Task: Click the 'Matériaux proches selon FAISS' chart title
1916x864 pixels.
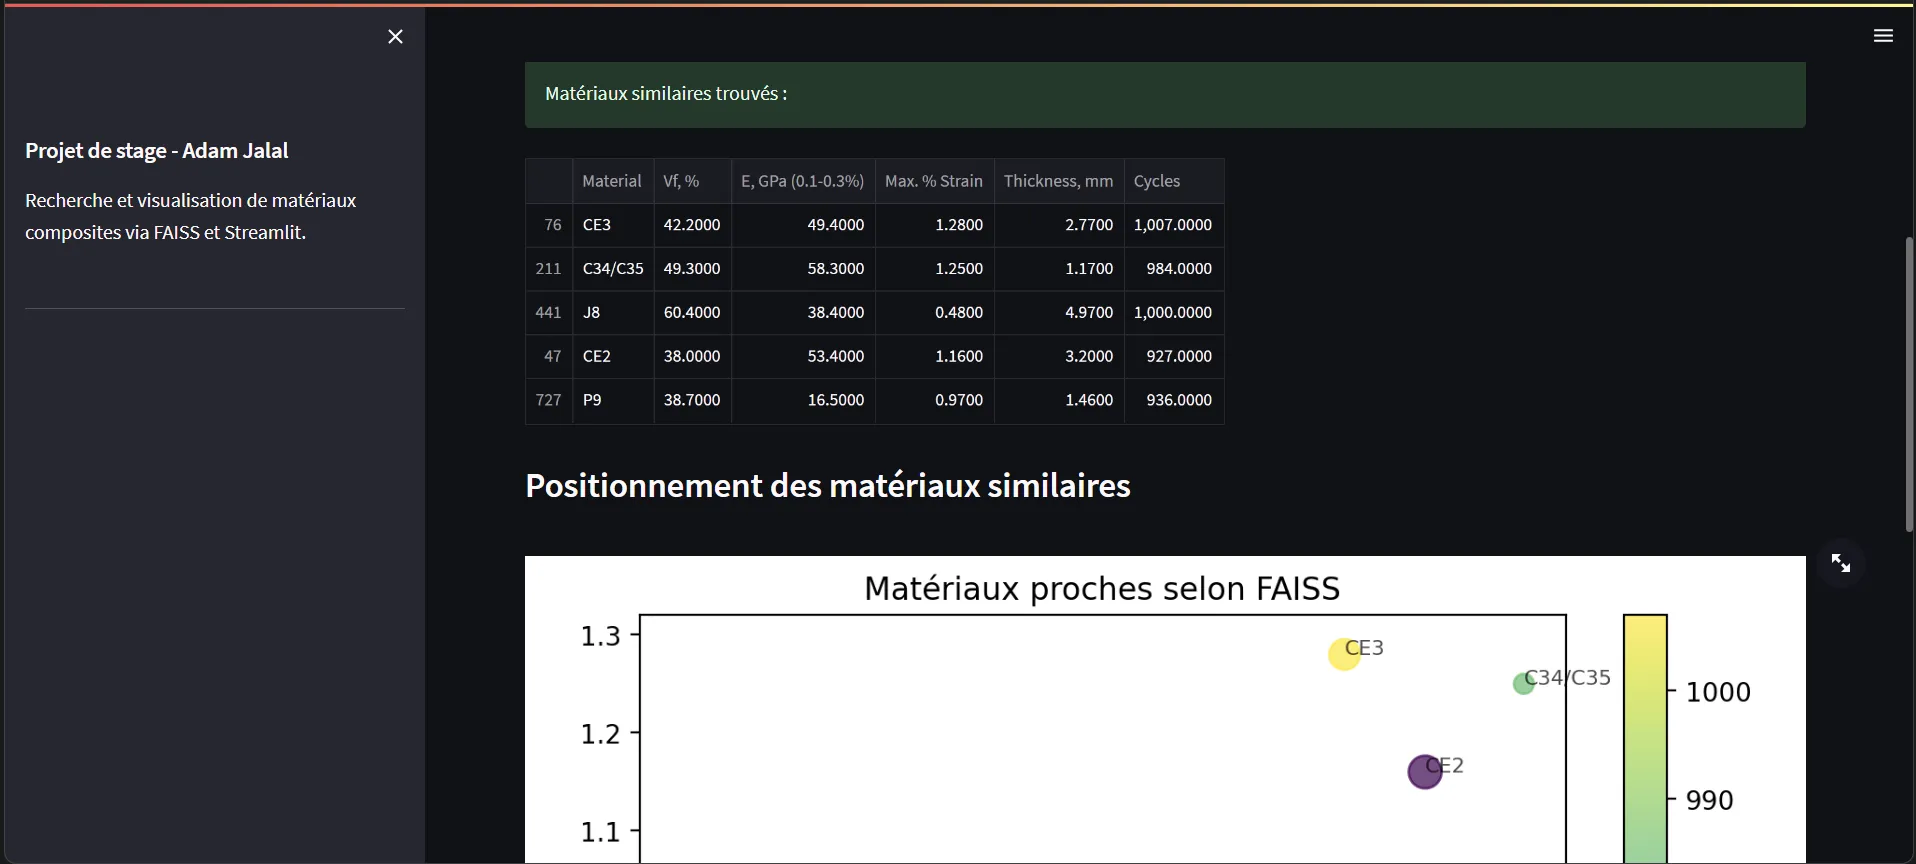Action: coord(1102,589)
